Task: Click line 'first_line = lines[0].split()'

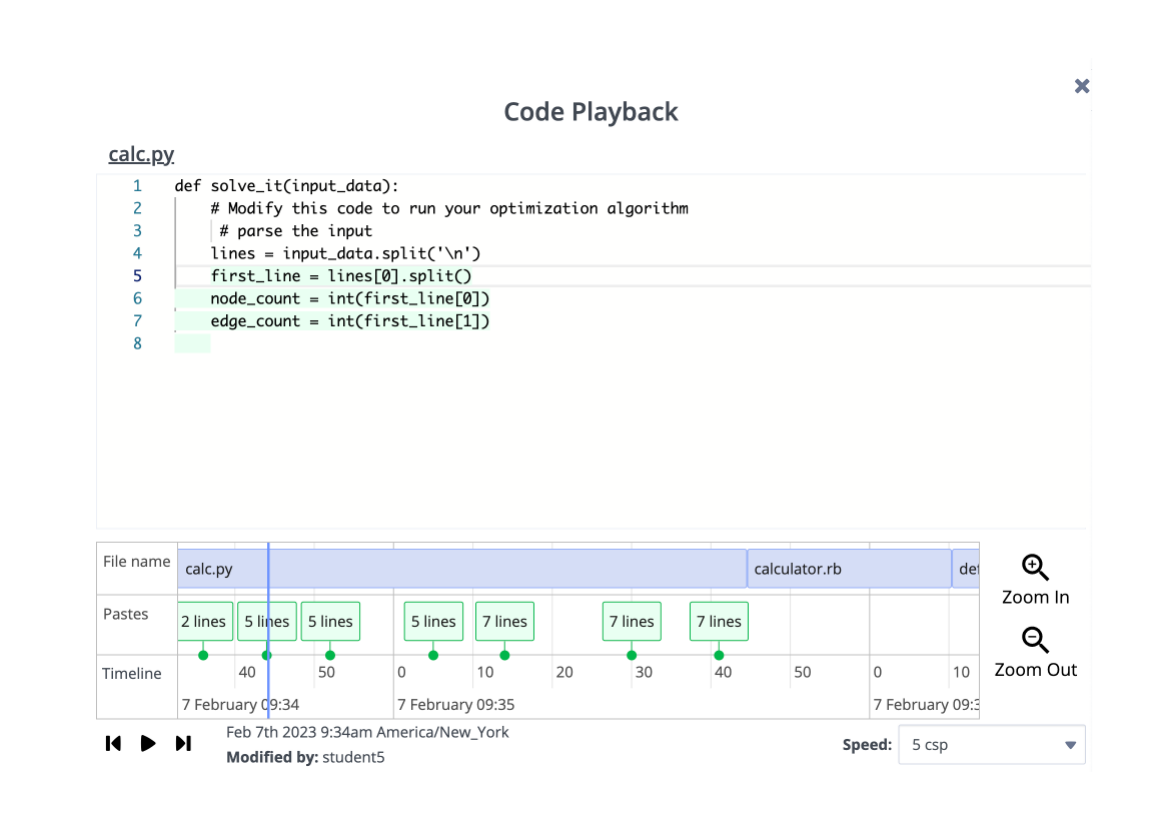Action: (x=341, y=276)
